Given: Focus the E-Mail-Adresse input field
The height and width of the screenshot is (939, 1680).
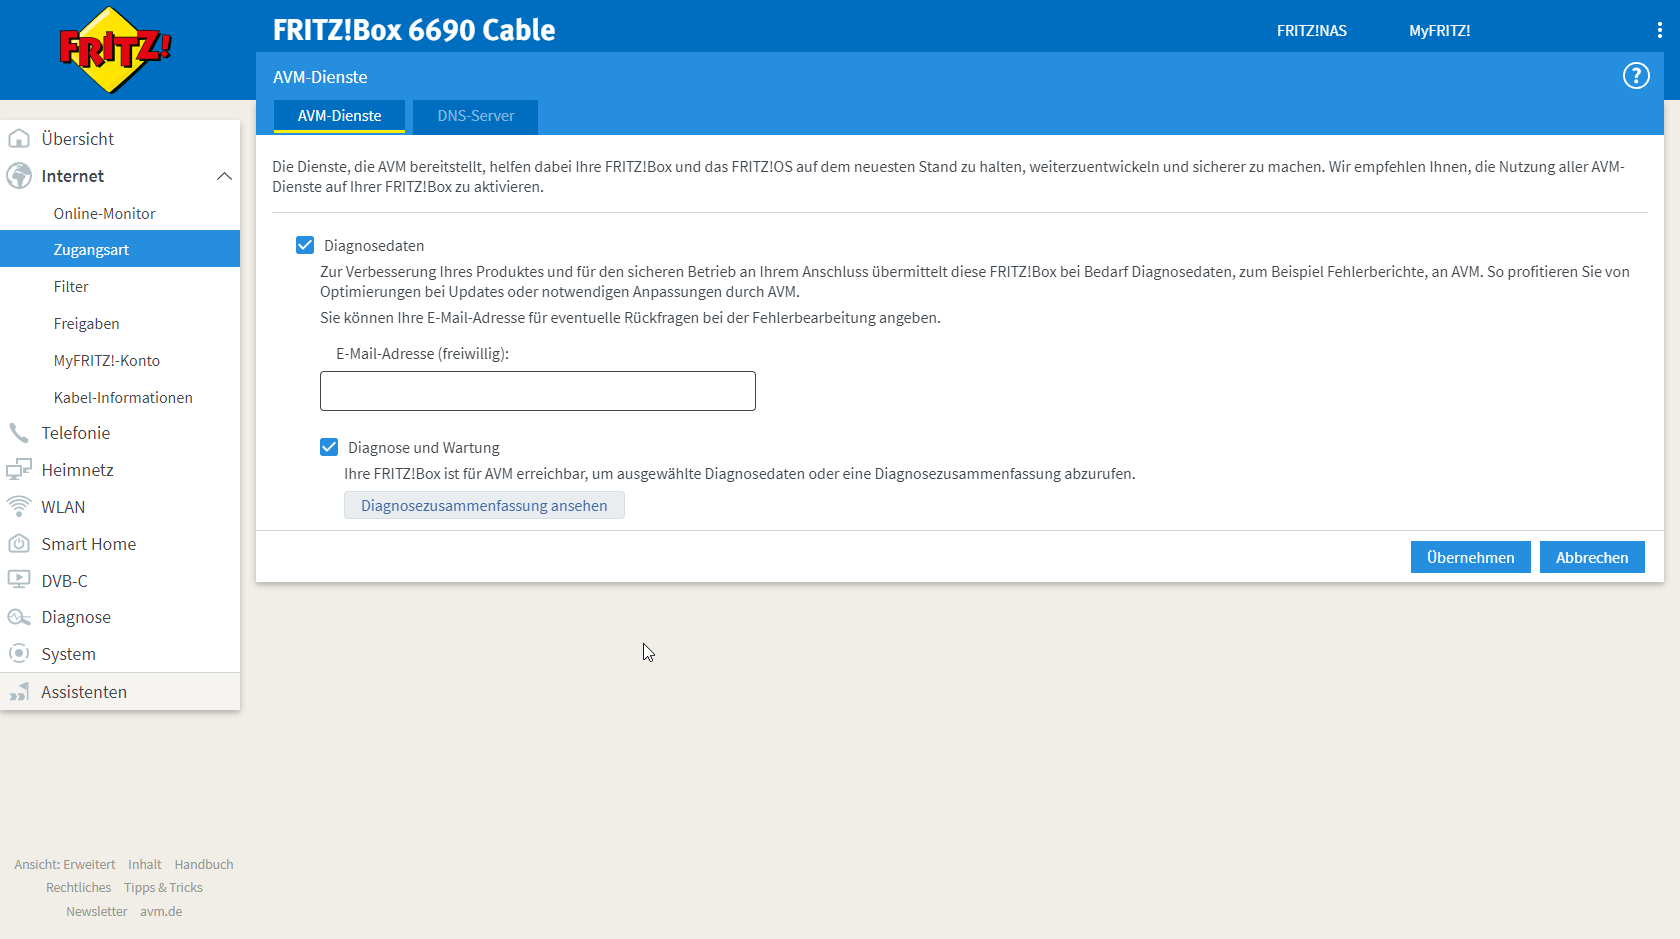Looking at the screenshot, I should (x=538, y=391).
